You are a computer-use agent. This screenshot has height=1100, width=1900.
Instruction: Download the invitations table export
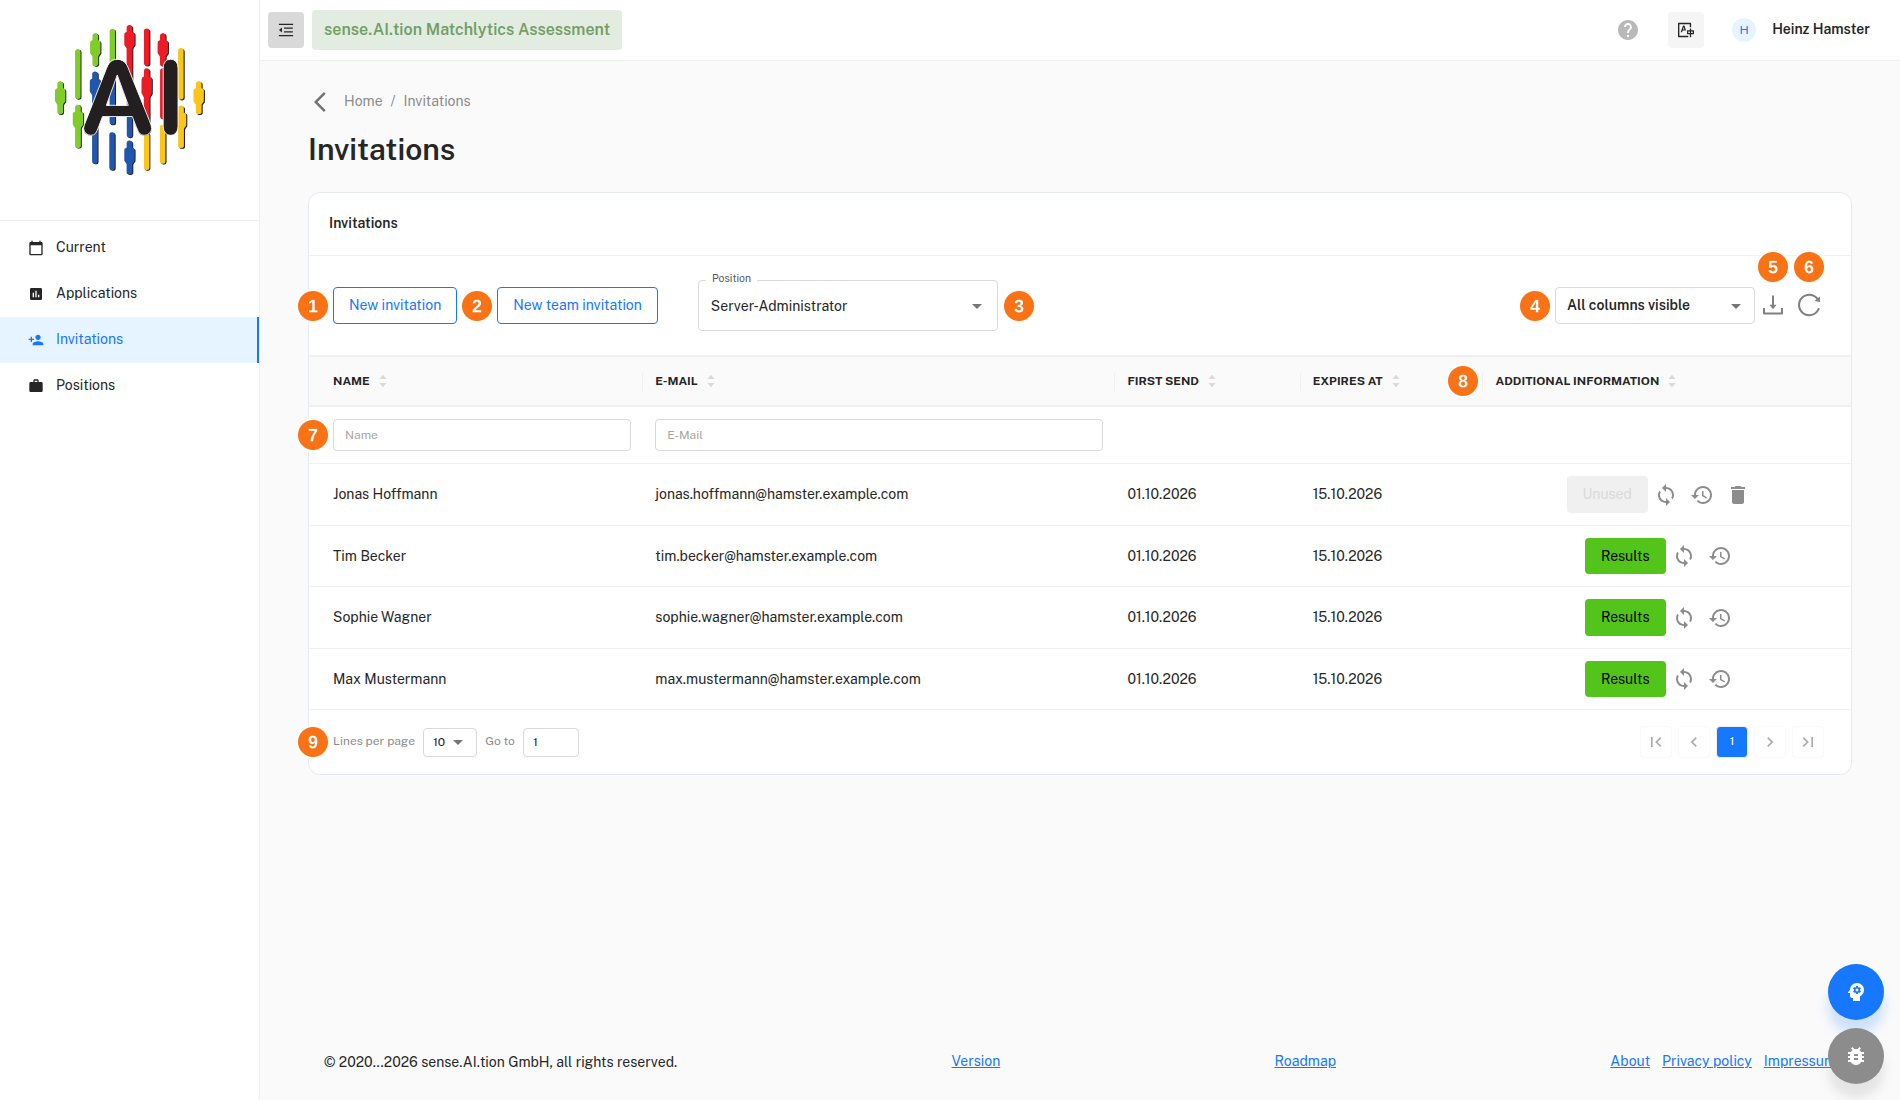point(1773,305)
